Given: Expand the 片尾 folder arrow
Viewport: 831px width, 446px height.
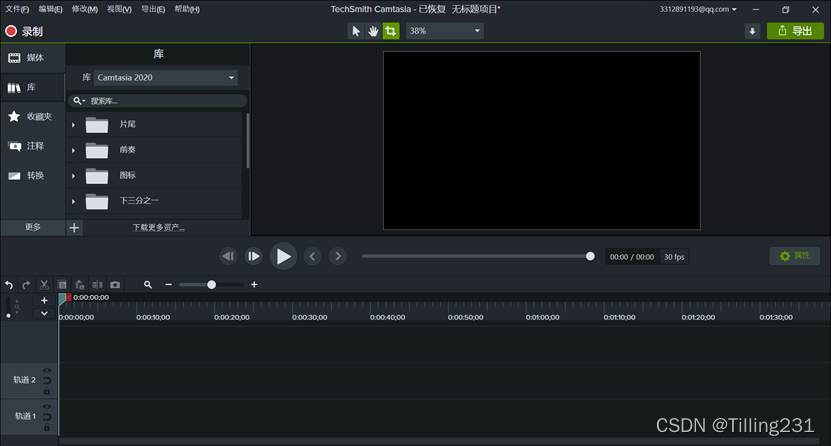Looking at the screenshot, I should [x=74, y=125].
